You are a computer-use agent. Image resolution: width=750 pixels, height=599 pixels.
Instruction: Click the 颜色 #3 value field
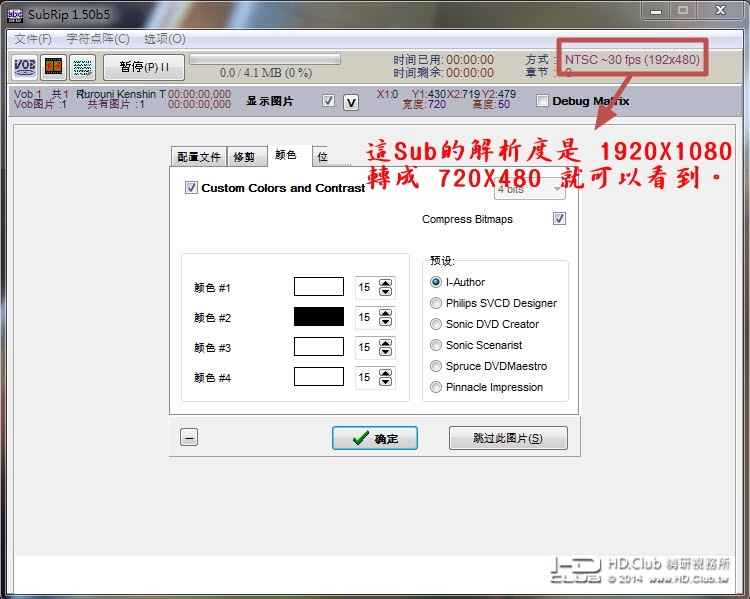[x=366, y=347]
